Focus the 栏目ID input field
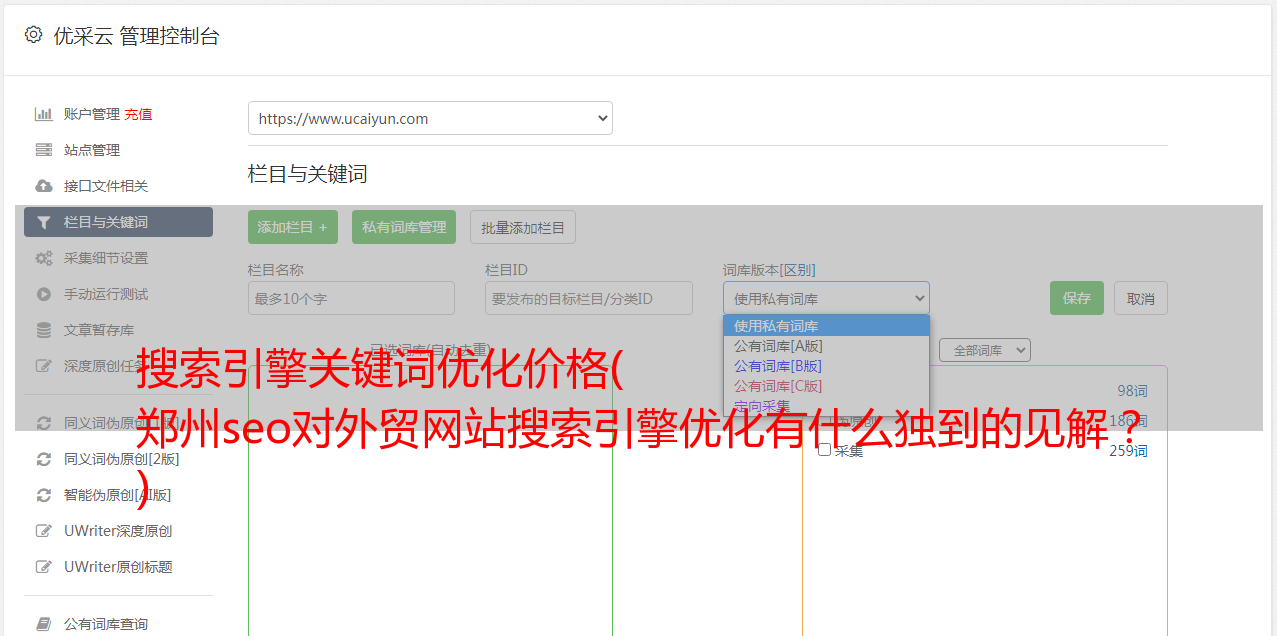The width and height of the screenshot is (1277, 636). click(589, 298)
